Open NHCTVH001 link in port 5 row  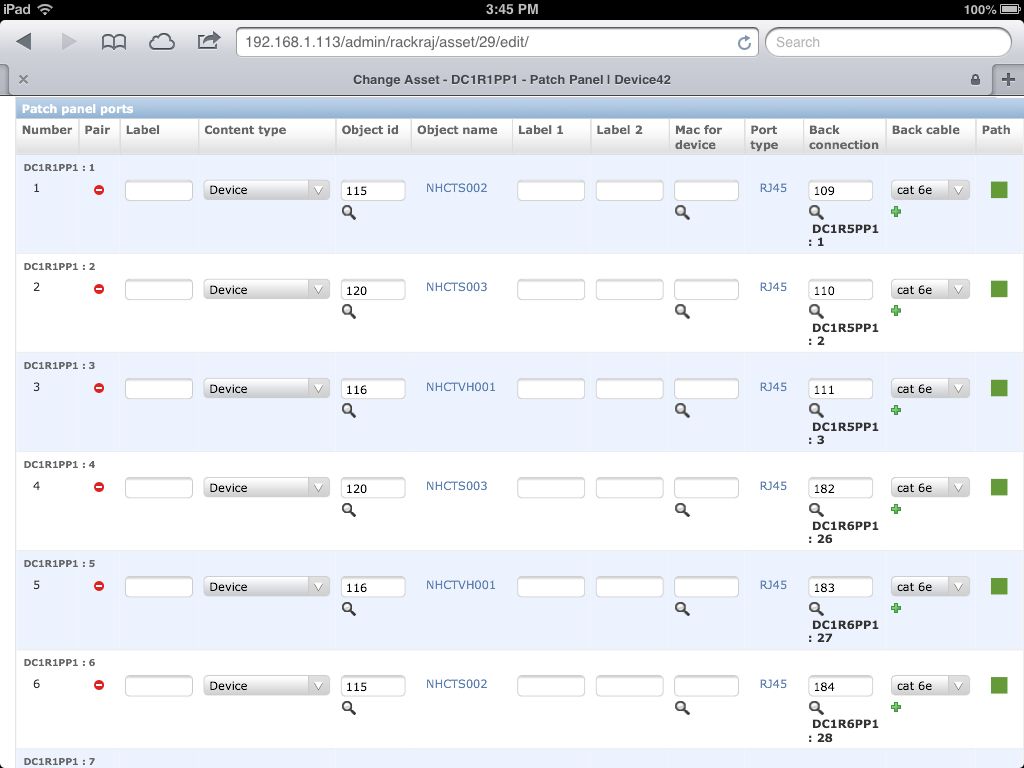click(460, 585)
